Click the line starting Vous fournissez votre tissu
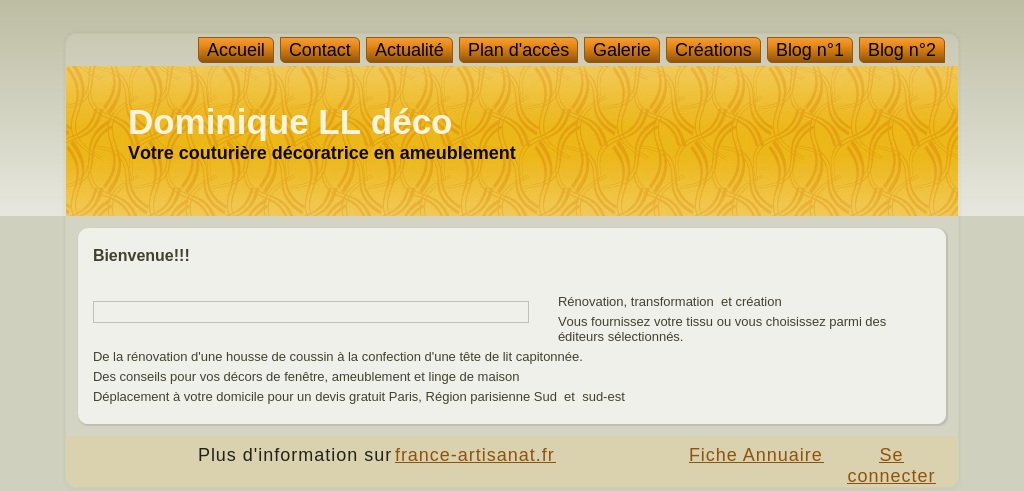 [722, 329]
